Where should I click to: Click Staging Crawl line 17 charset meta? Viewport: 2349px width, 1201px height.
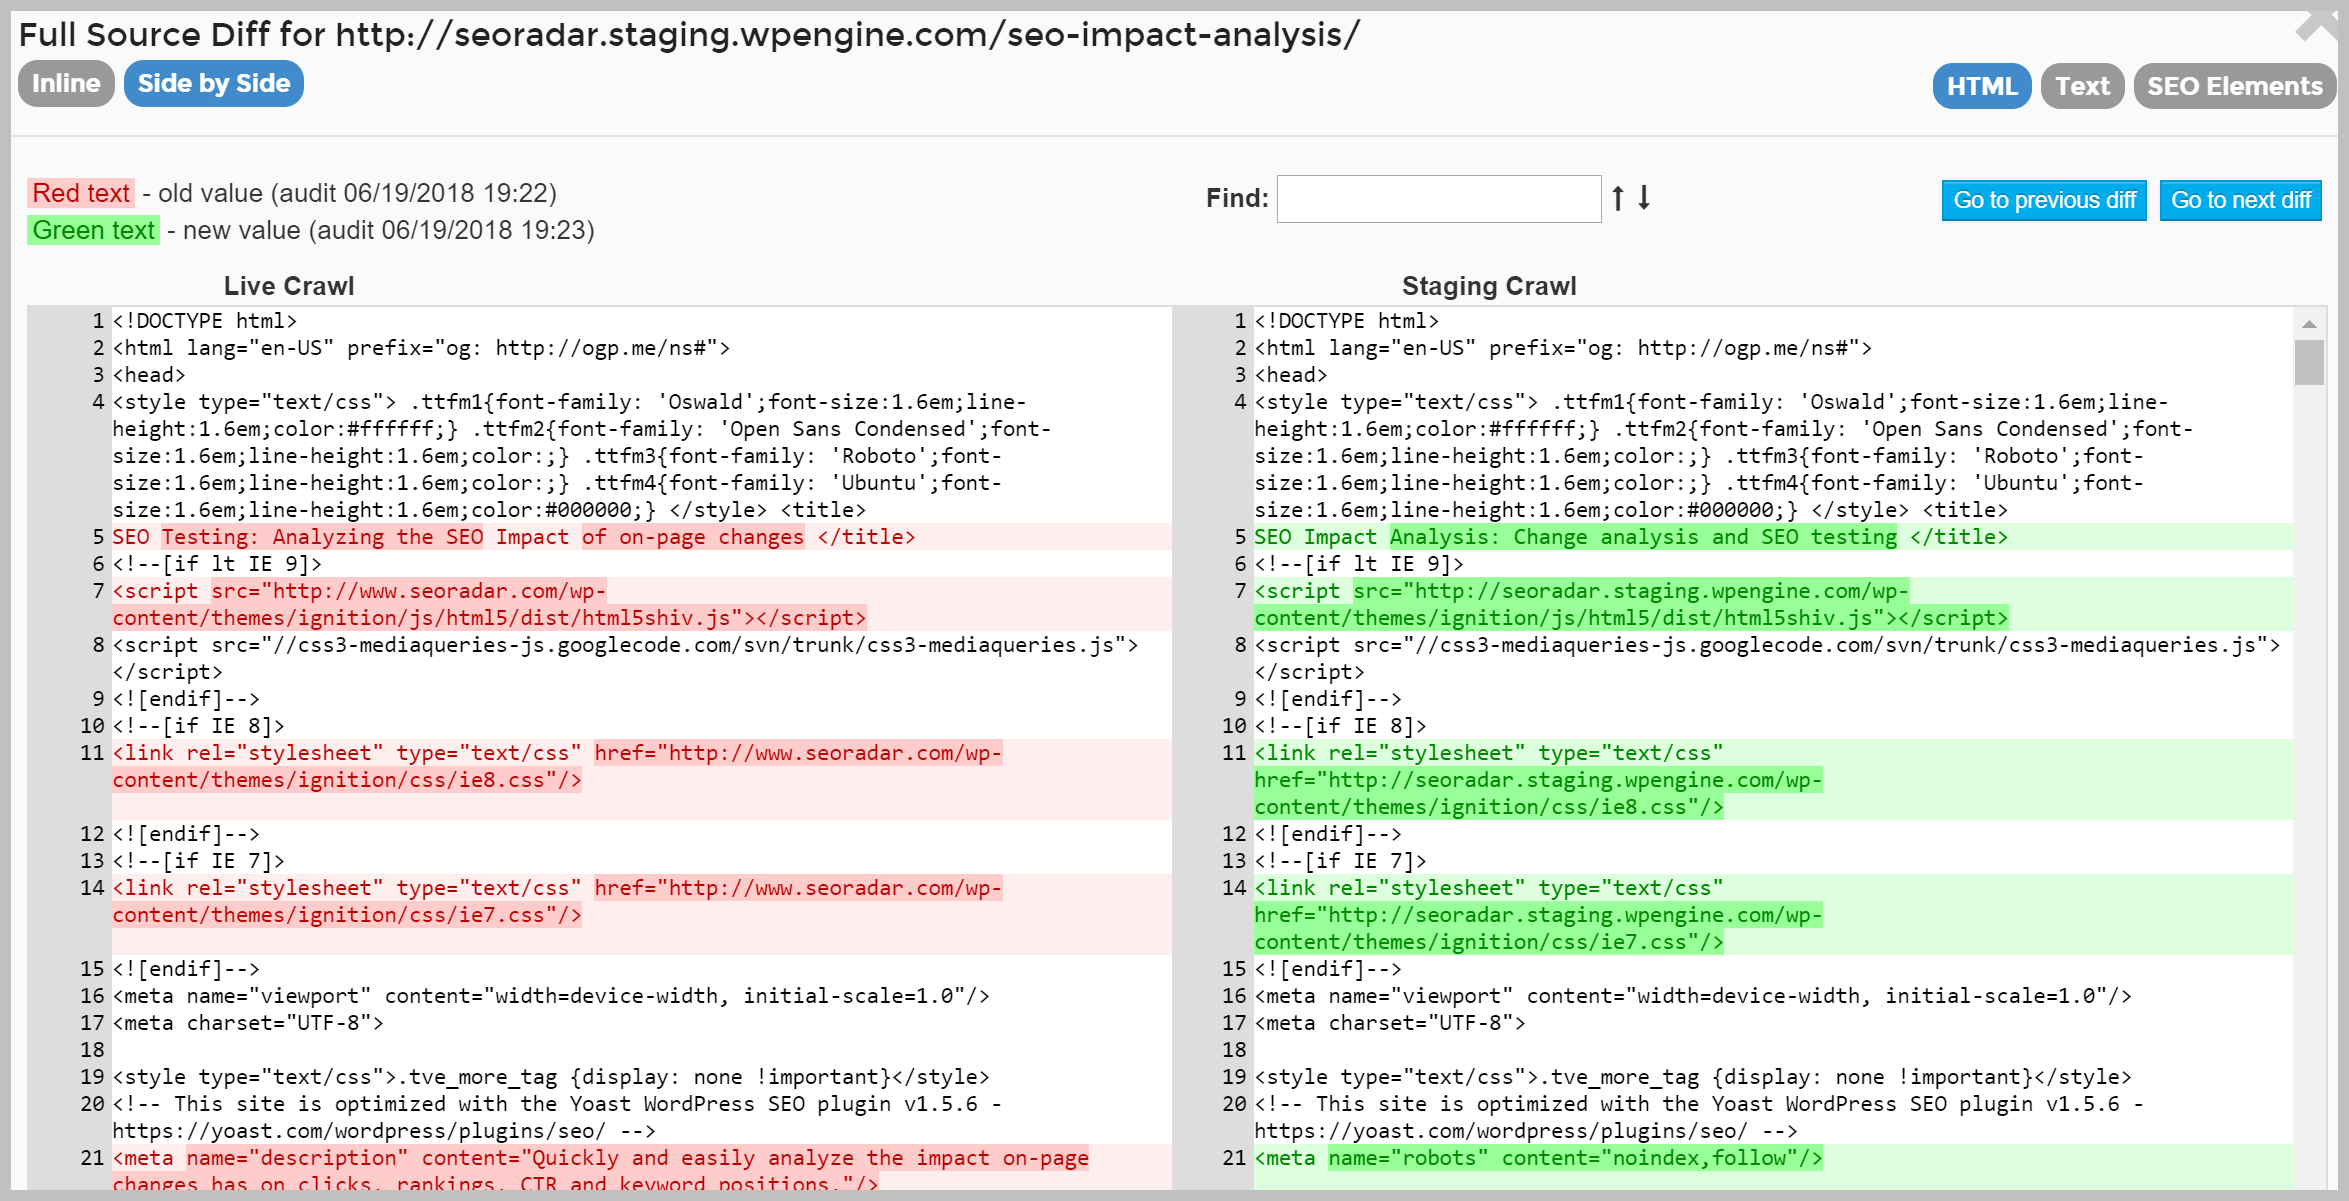[x=1390, y=1023]
